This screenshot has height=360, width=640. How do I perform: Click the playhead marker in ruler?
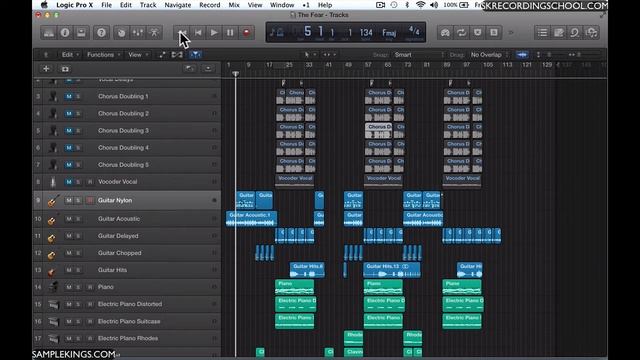236,74
